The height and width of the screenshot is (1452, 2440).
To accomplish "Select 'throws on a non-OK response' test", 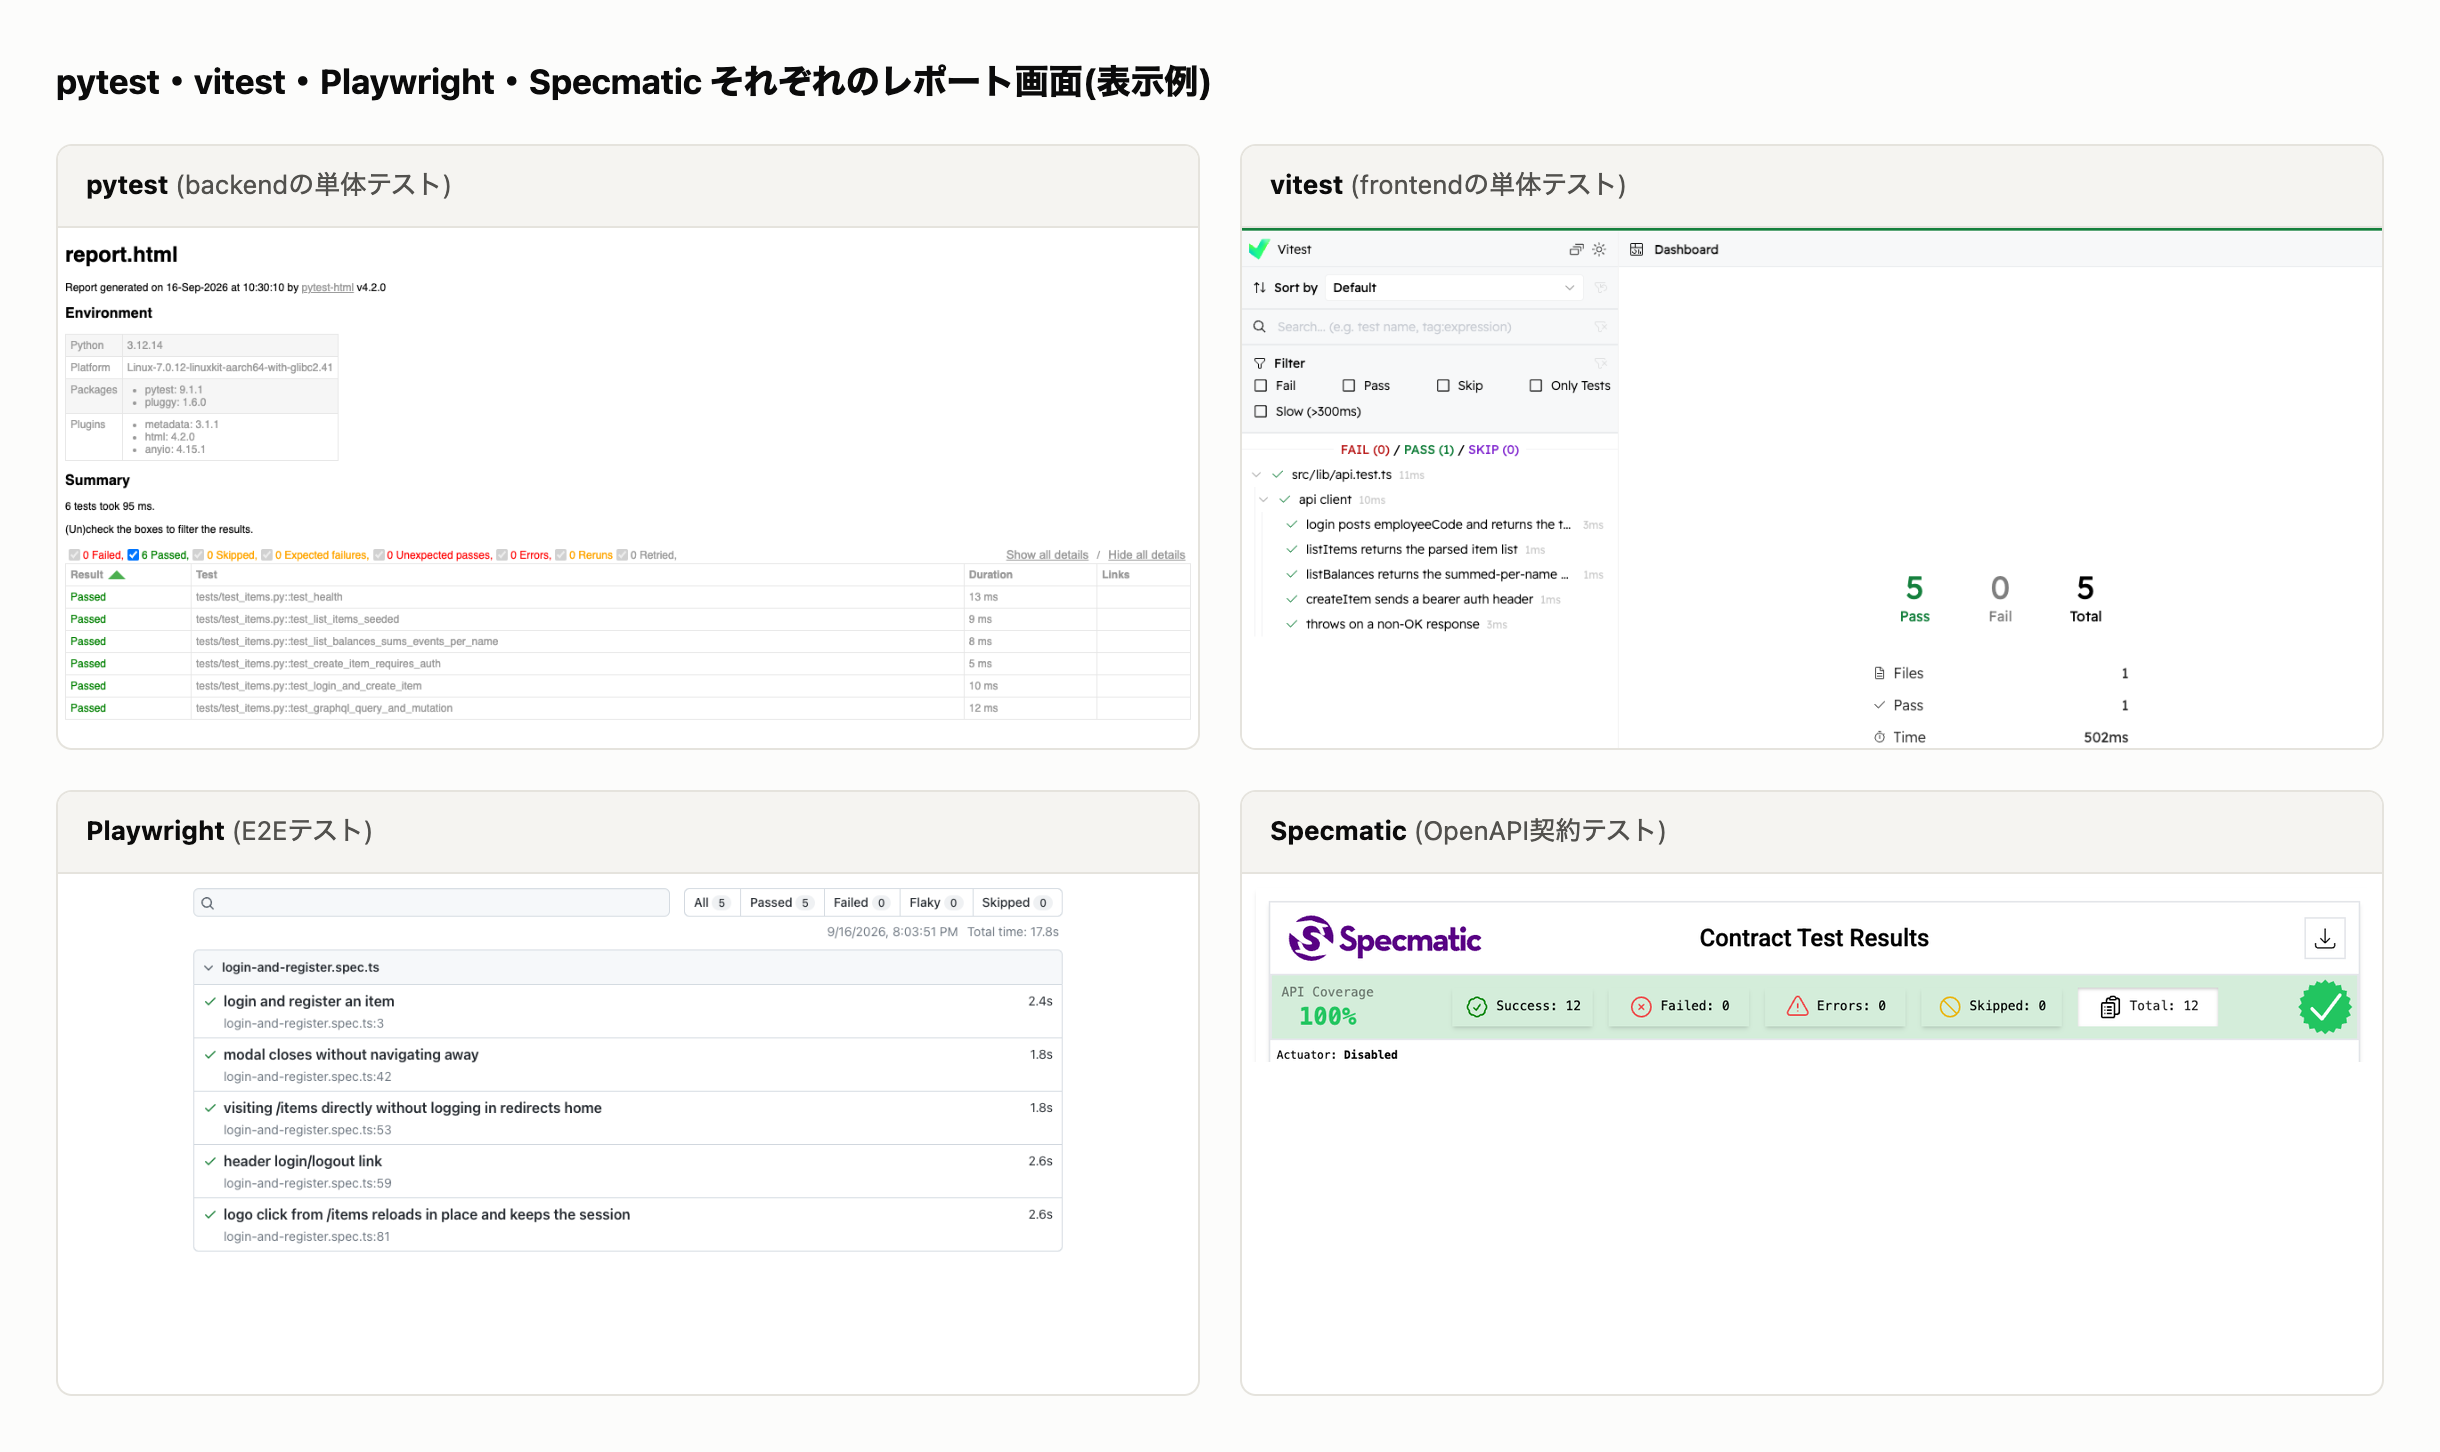I will click(1392, 625).
